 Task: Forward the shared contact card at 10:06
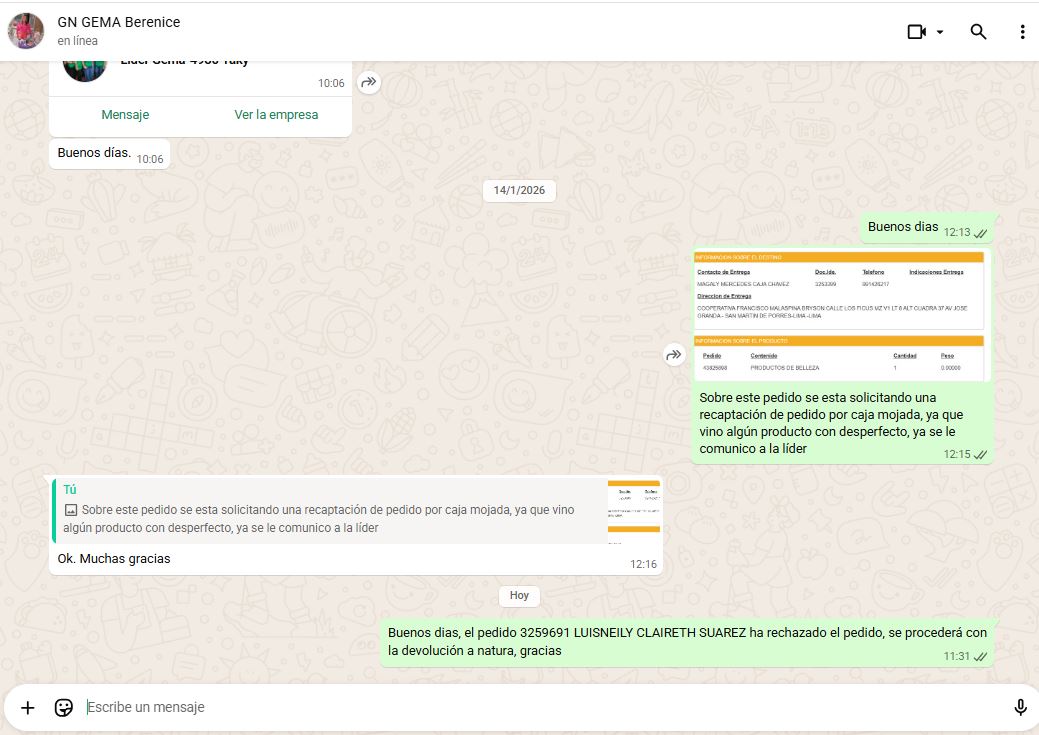(x=369, y=83)
